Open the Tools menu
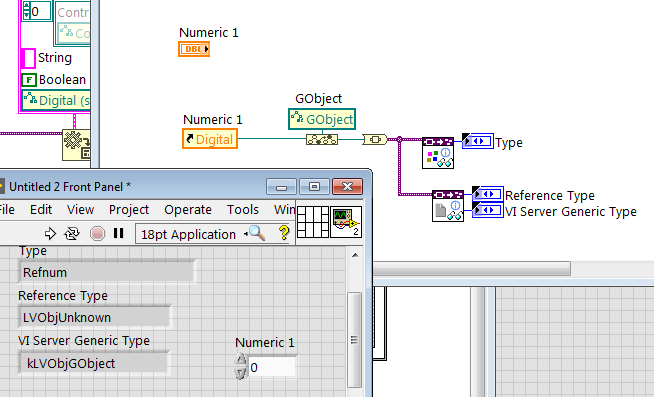The width and height of the screenshot is (654, 397). [x=243, y=209]
